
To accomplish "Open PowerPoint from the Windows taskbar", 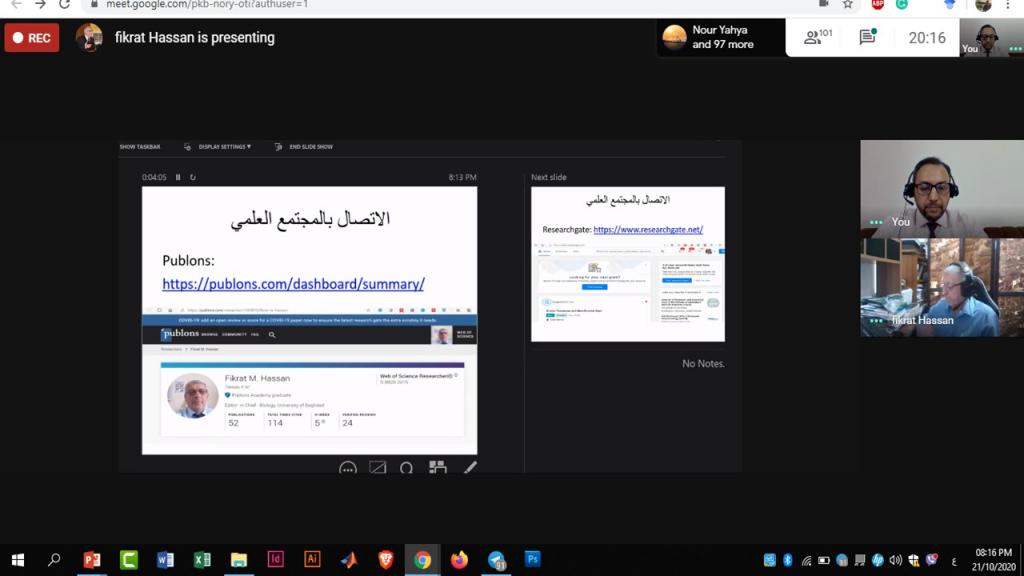I will pyautogui.click(x=92, y=560).
